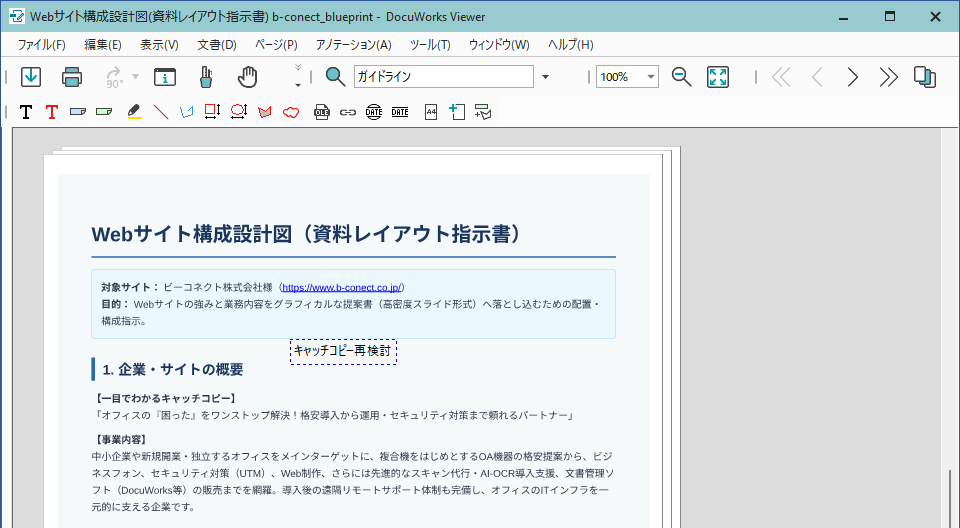The image size is (960, 528).
Task: Open the 文書(D) menu
Action: [217, 45]
